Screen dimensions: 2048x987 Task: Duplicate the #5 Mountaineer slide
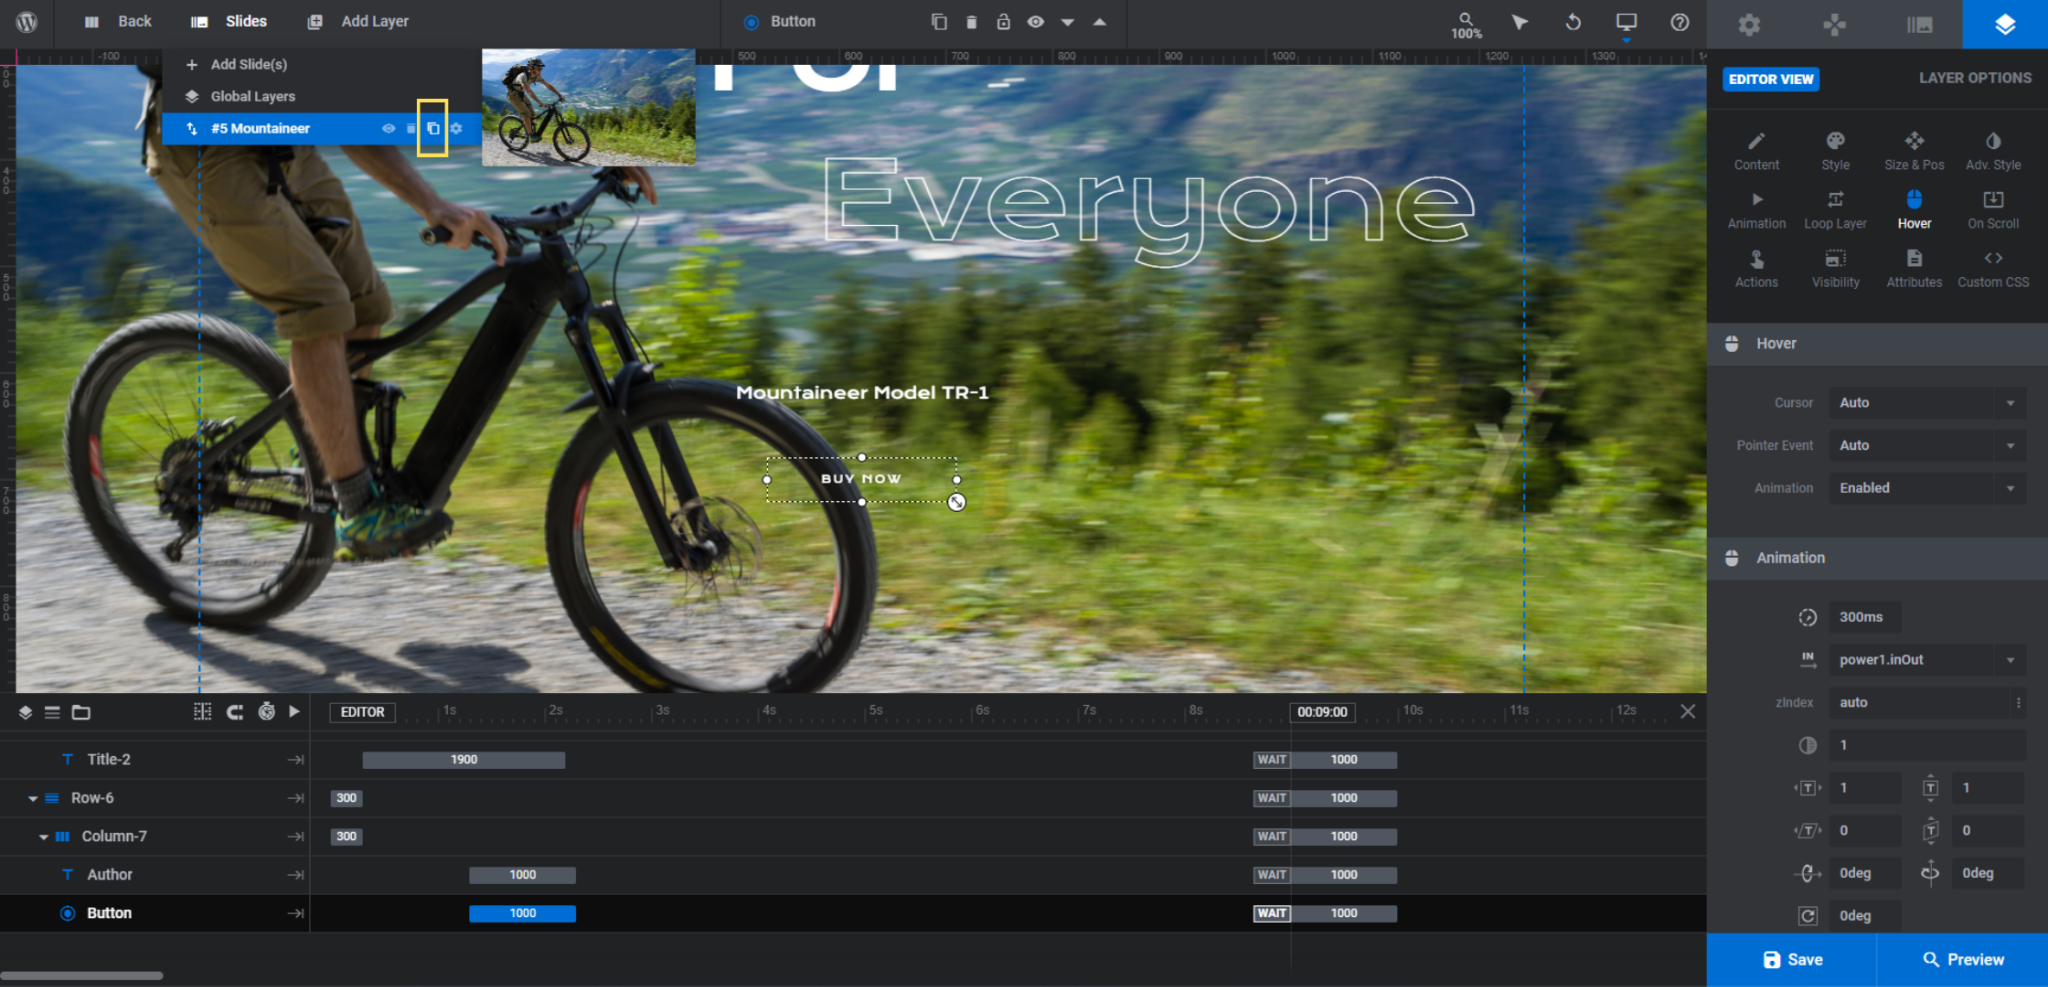coord(433,128)
